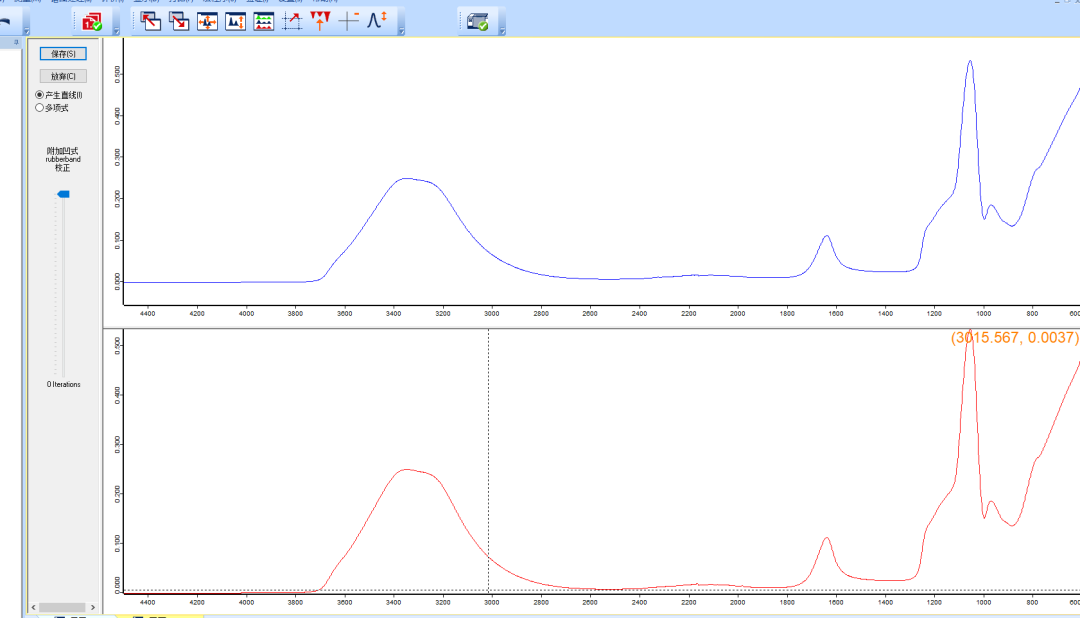1080x618 pixels.
Task: Open the dropdown arrow after the peak tools toolbar
Action: tap(401, 30)
